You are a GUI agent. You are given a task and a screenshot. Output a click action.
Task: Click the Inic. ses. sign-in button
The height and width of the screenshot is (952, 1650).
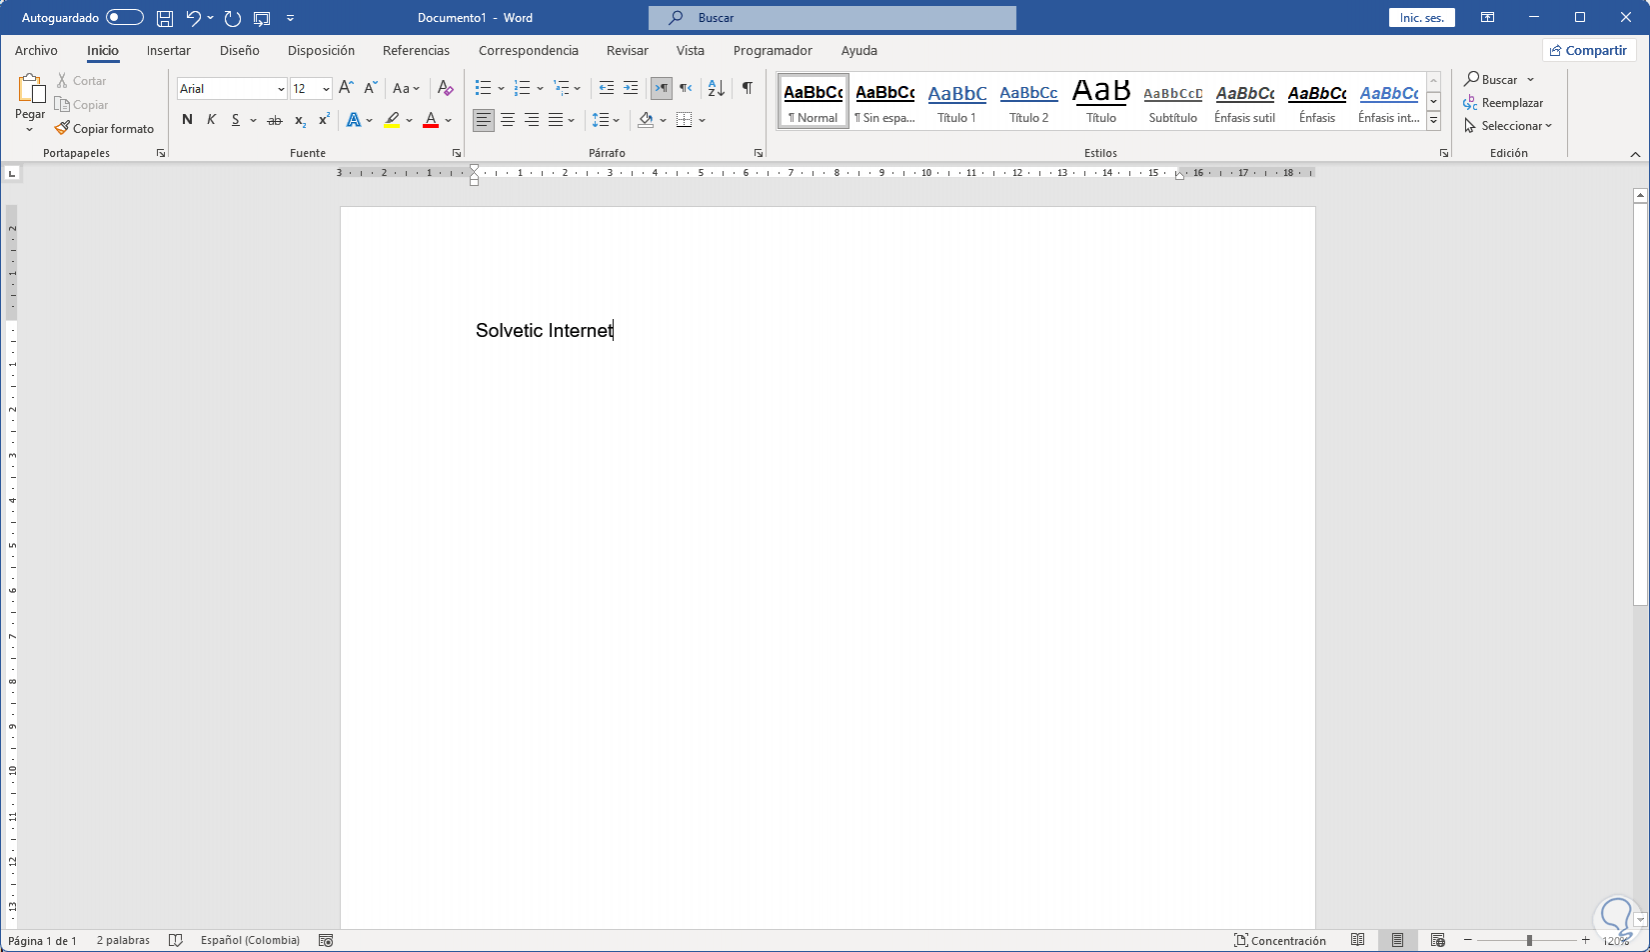click(x=1422, y=18)
